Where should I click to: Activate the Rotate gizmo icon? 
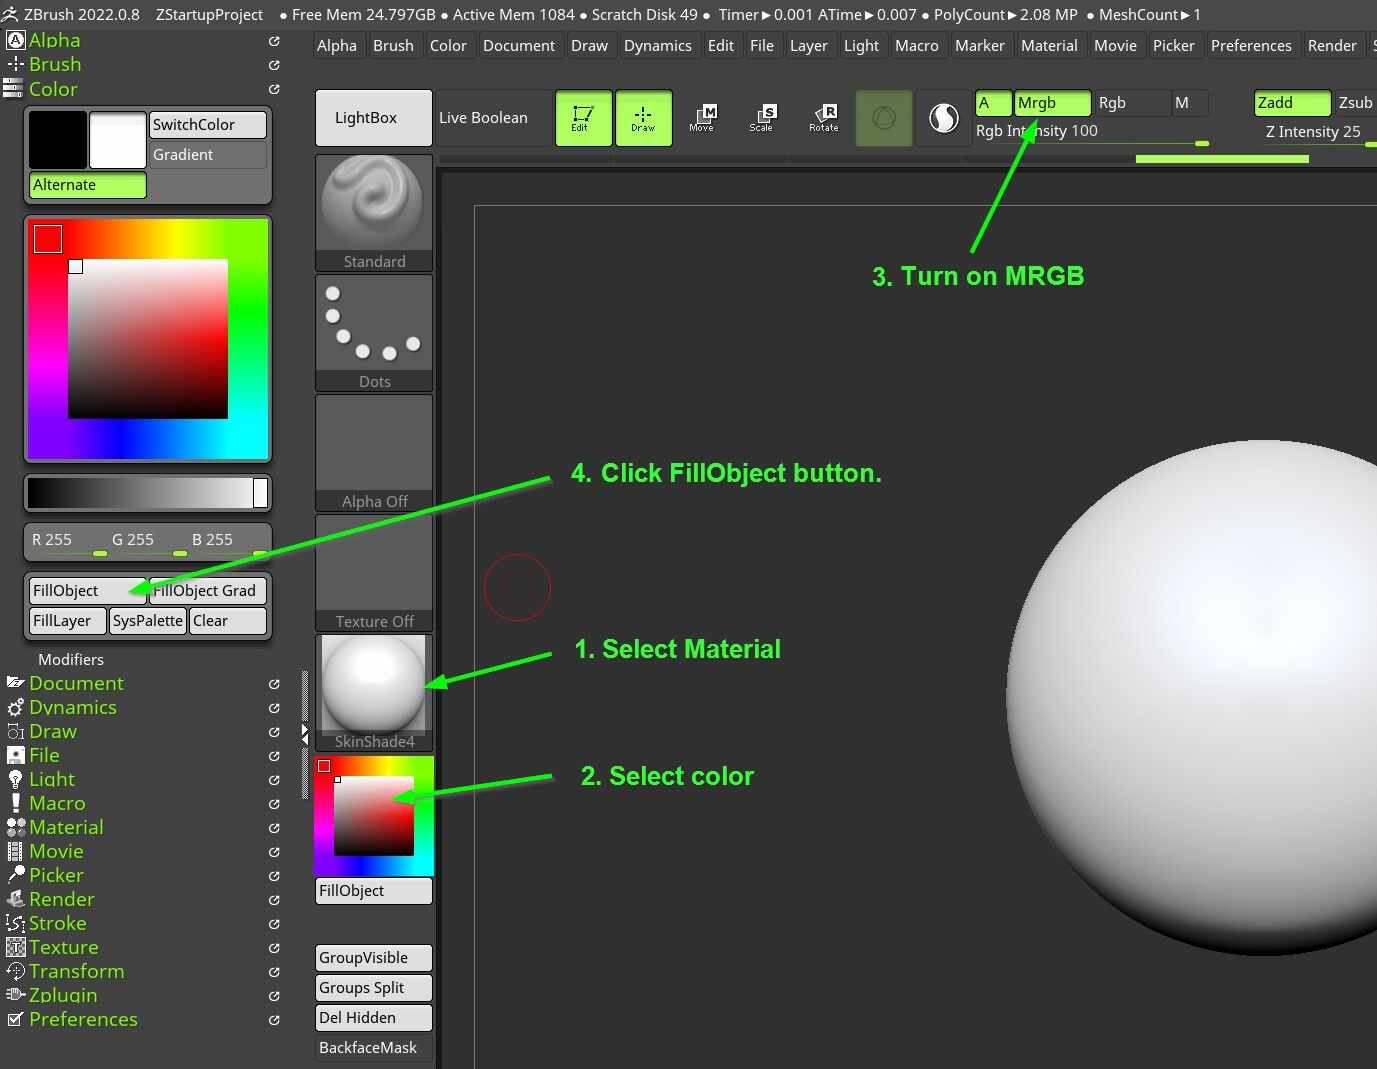[x=823, y=117]
